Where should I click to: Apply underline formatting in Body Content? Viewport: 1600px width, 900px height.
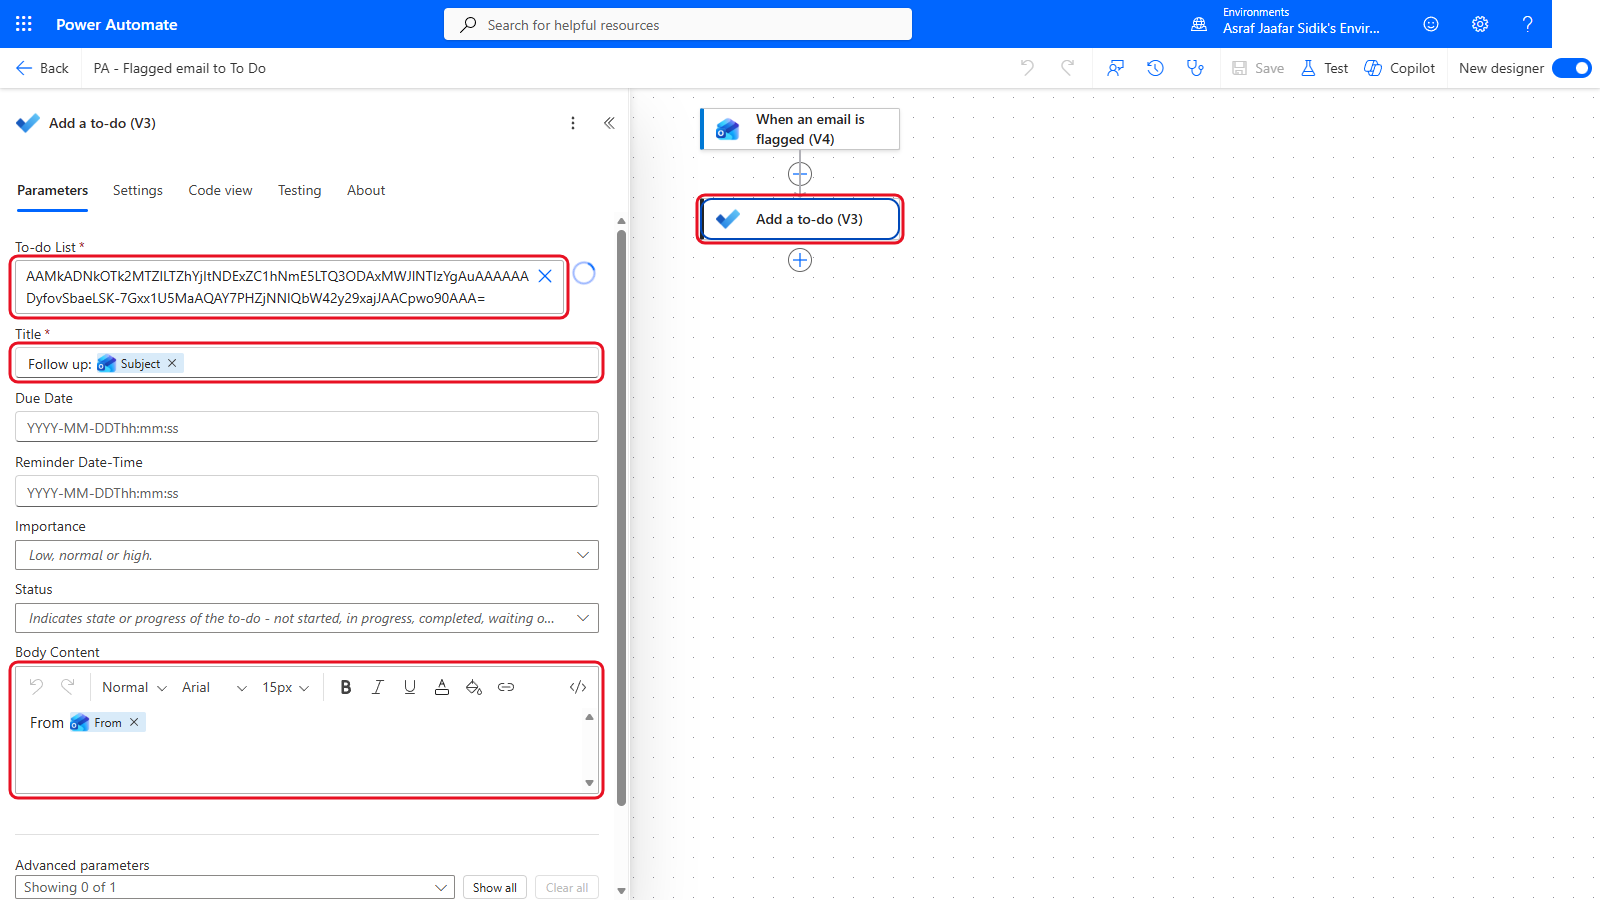(x=410, y=687)
